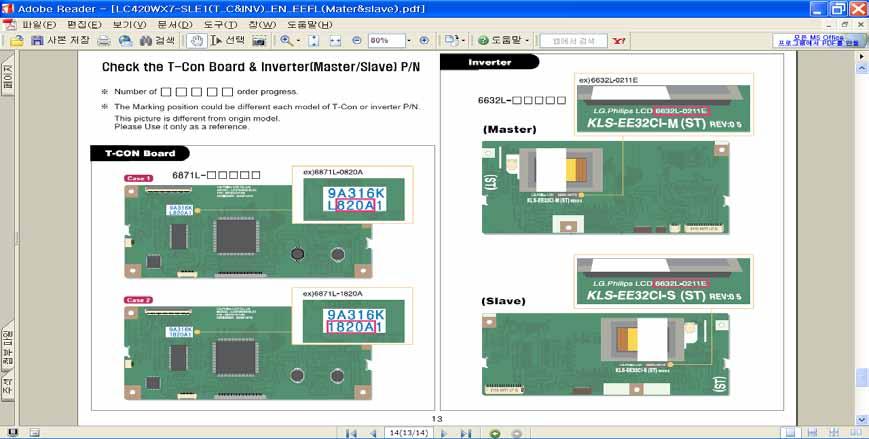
Task: Open the 문서(D) menu
Action: coord(175,24)
